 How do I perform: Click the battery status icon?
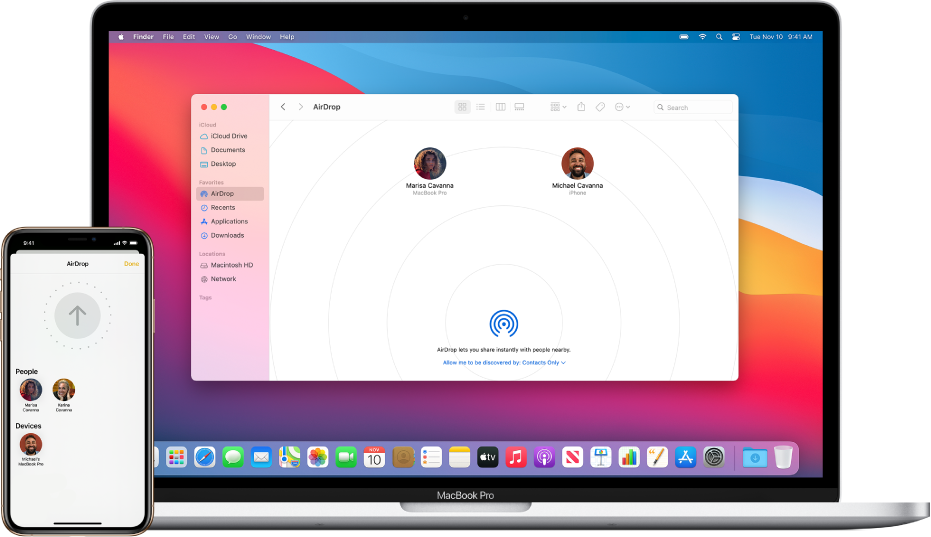pos(684,37)
